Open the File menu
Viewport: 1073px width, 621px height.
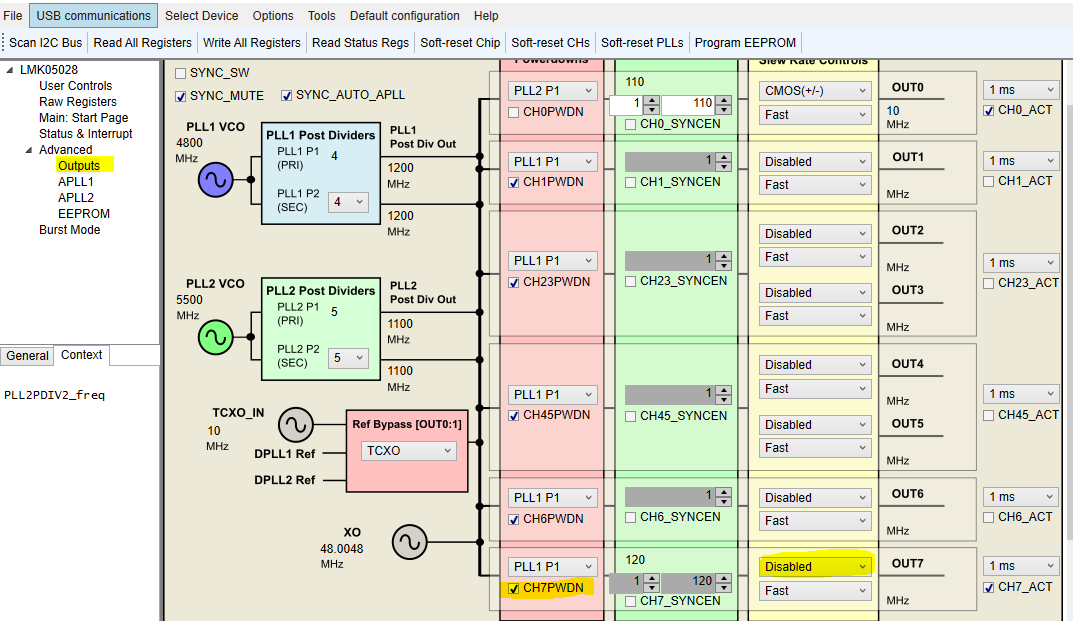13,15
